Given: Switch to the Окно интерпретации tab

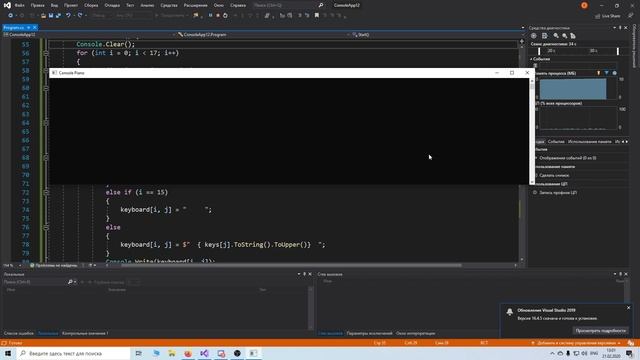Looking at the screenshot, I should pos(416,333).
